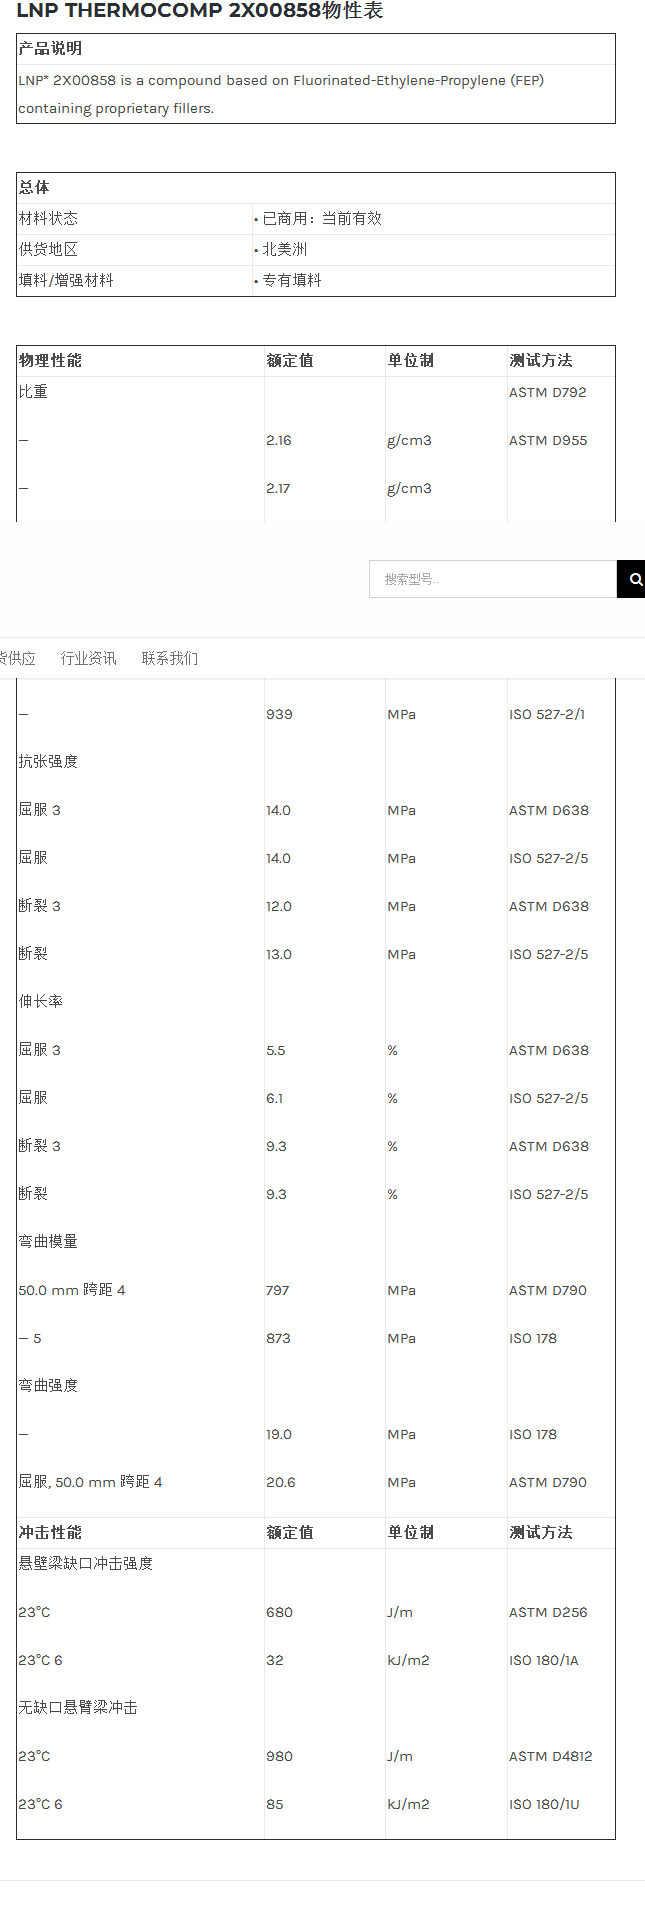This screenshot has width=645, height=1915.
Task: Click the ASTM D4812 test method cell
Action: click(x=550, y=1756)
